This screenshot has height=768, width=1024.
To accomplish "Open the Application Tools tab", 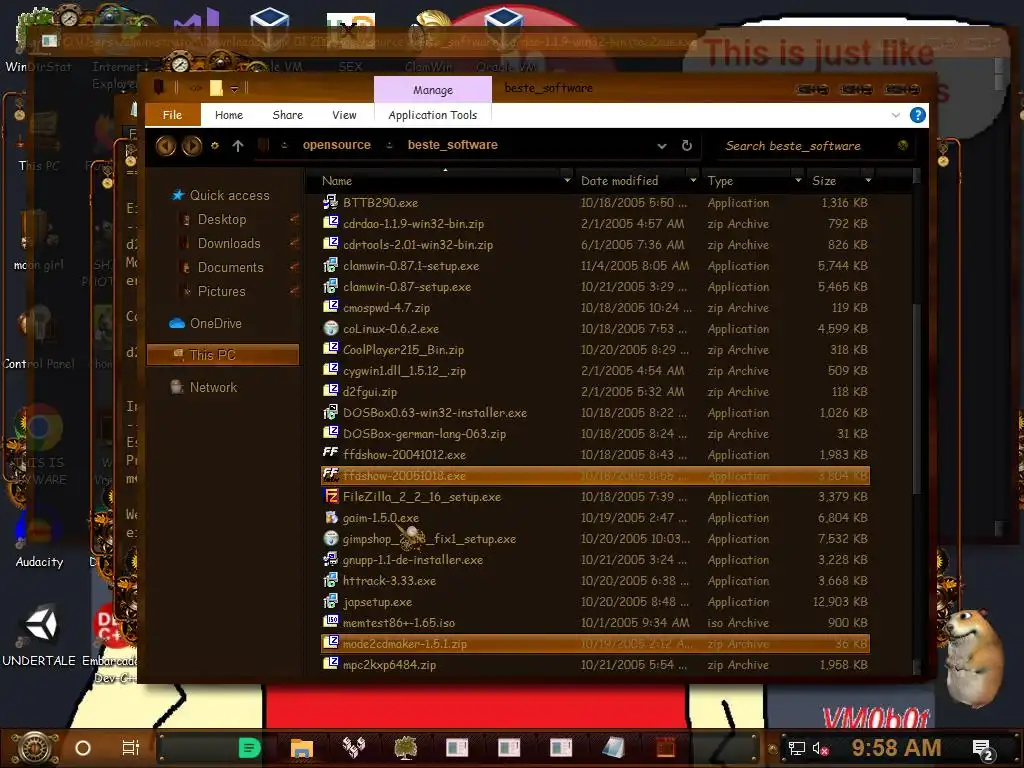I will point(432,115).
